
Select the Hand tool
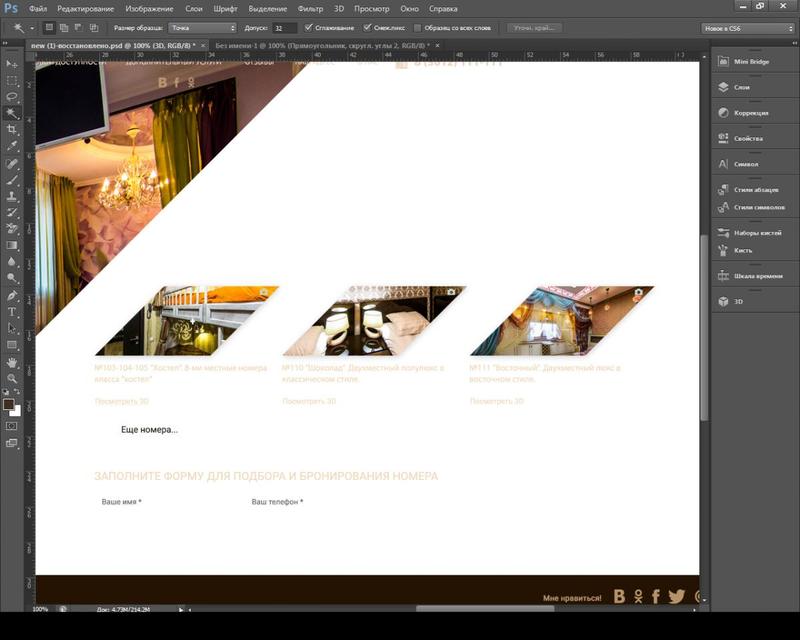(12, 362)
